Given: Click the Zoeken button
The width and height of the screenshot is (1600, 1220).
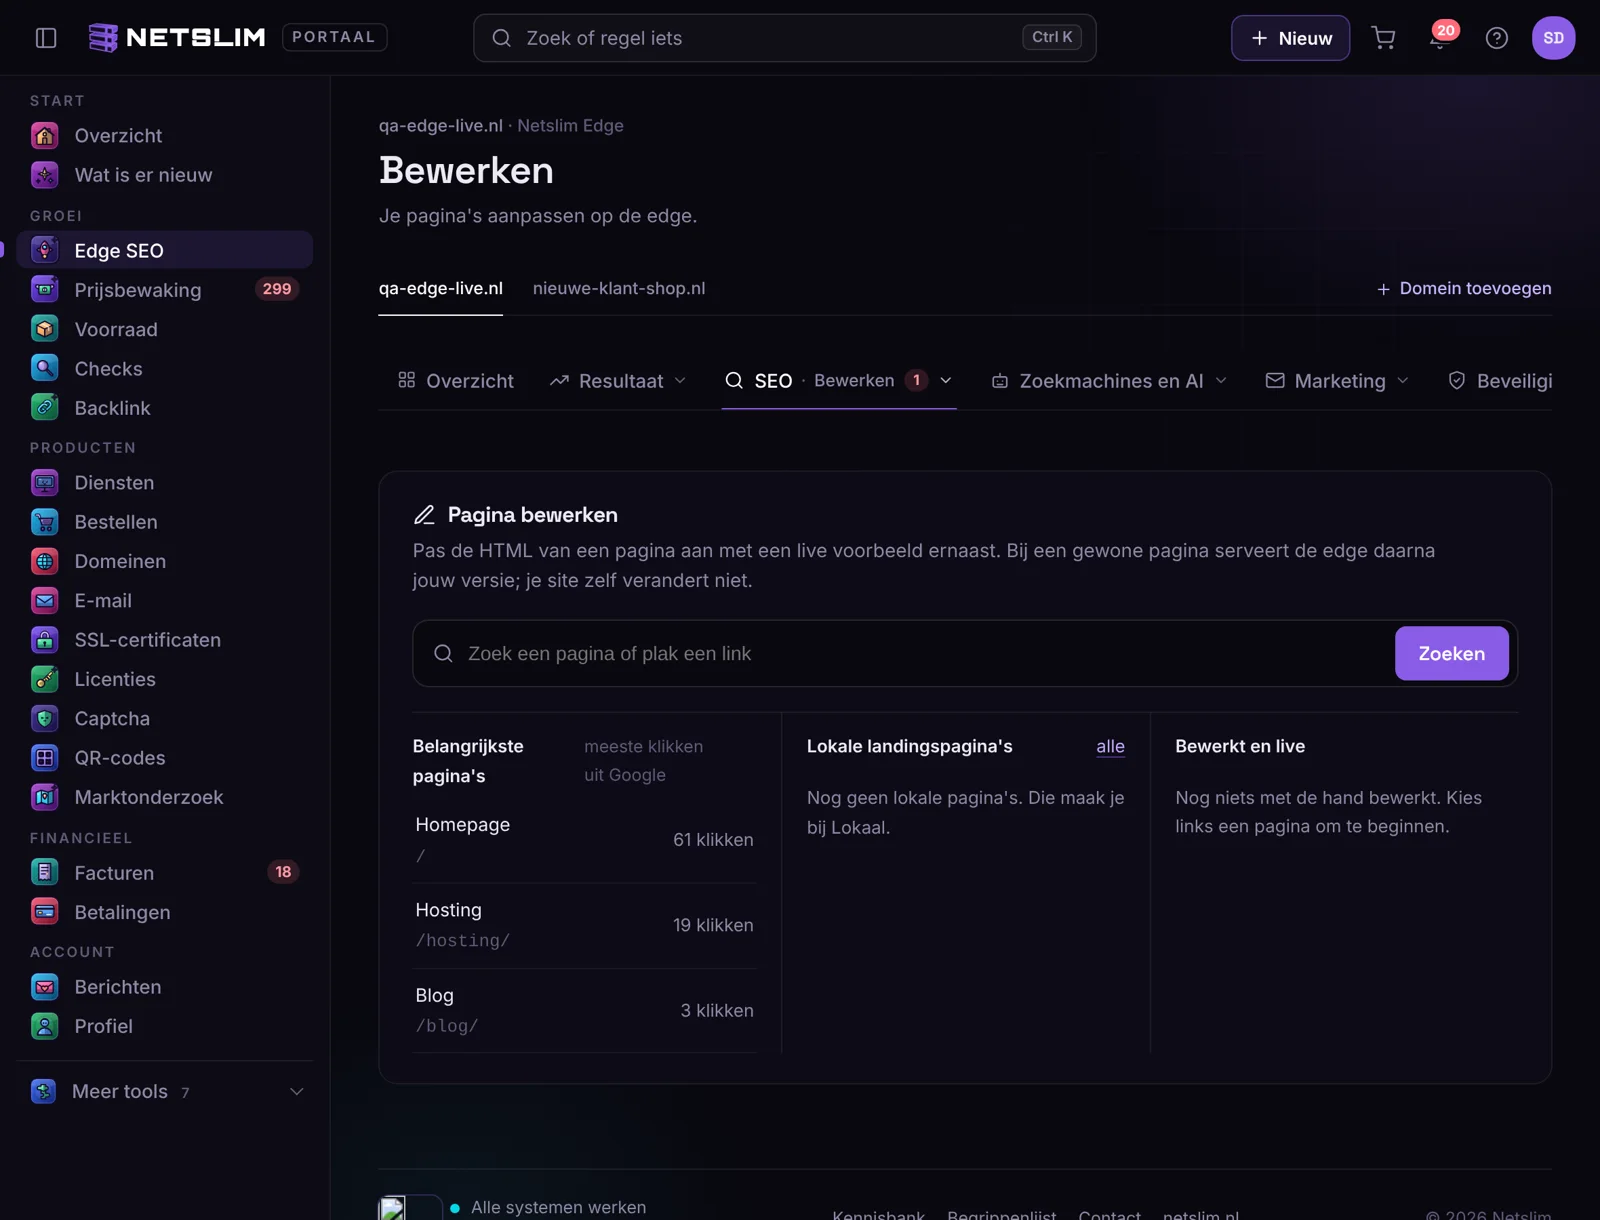Looking at the screenshot, I should pos(1451,654).
